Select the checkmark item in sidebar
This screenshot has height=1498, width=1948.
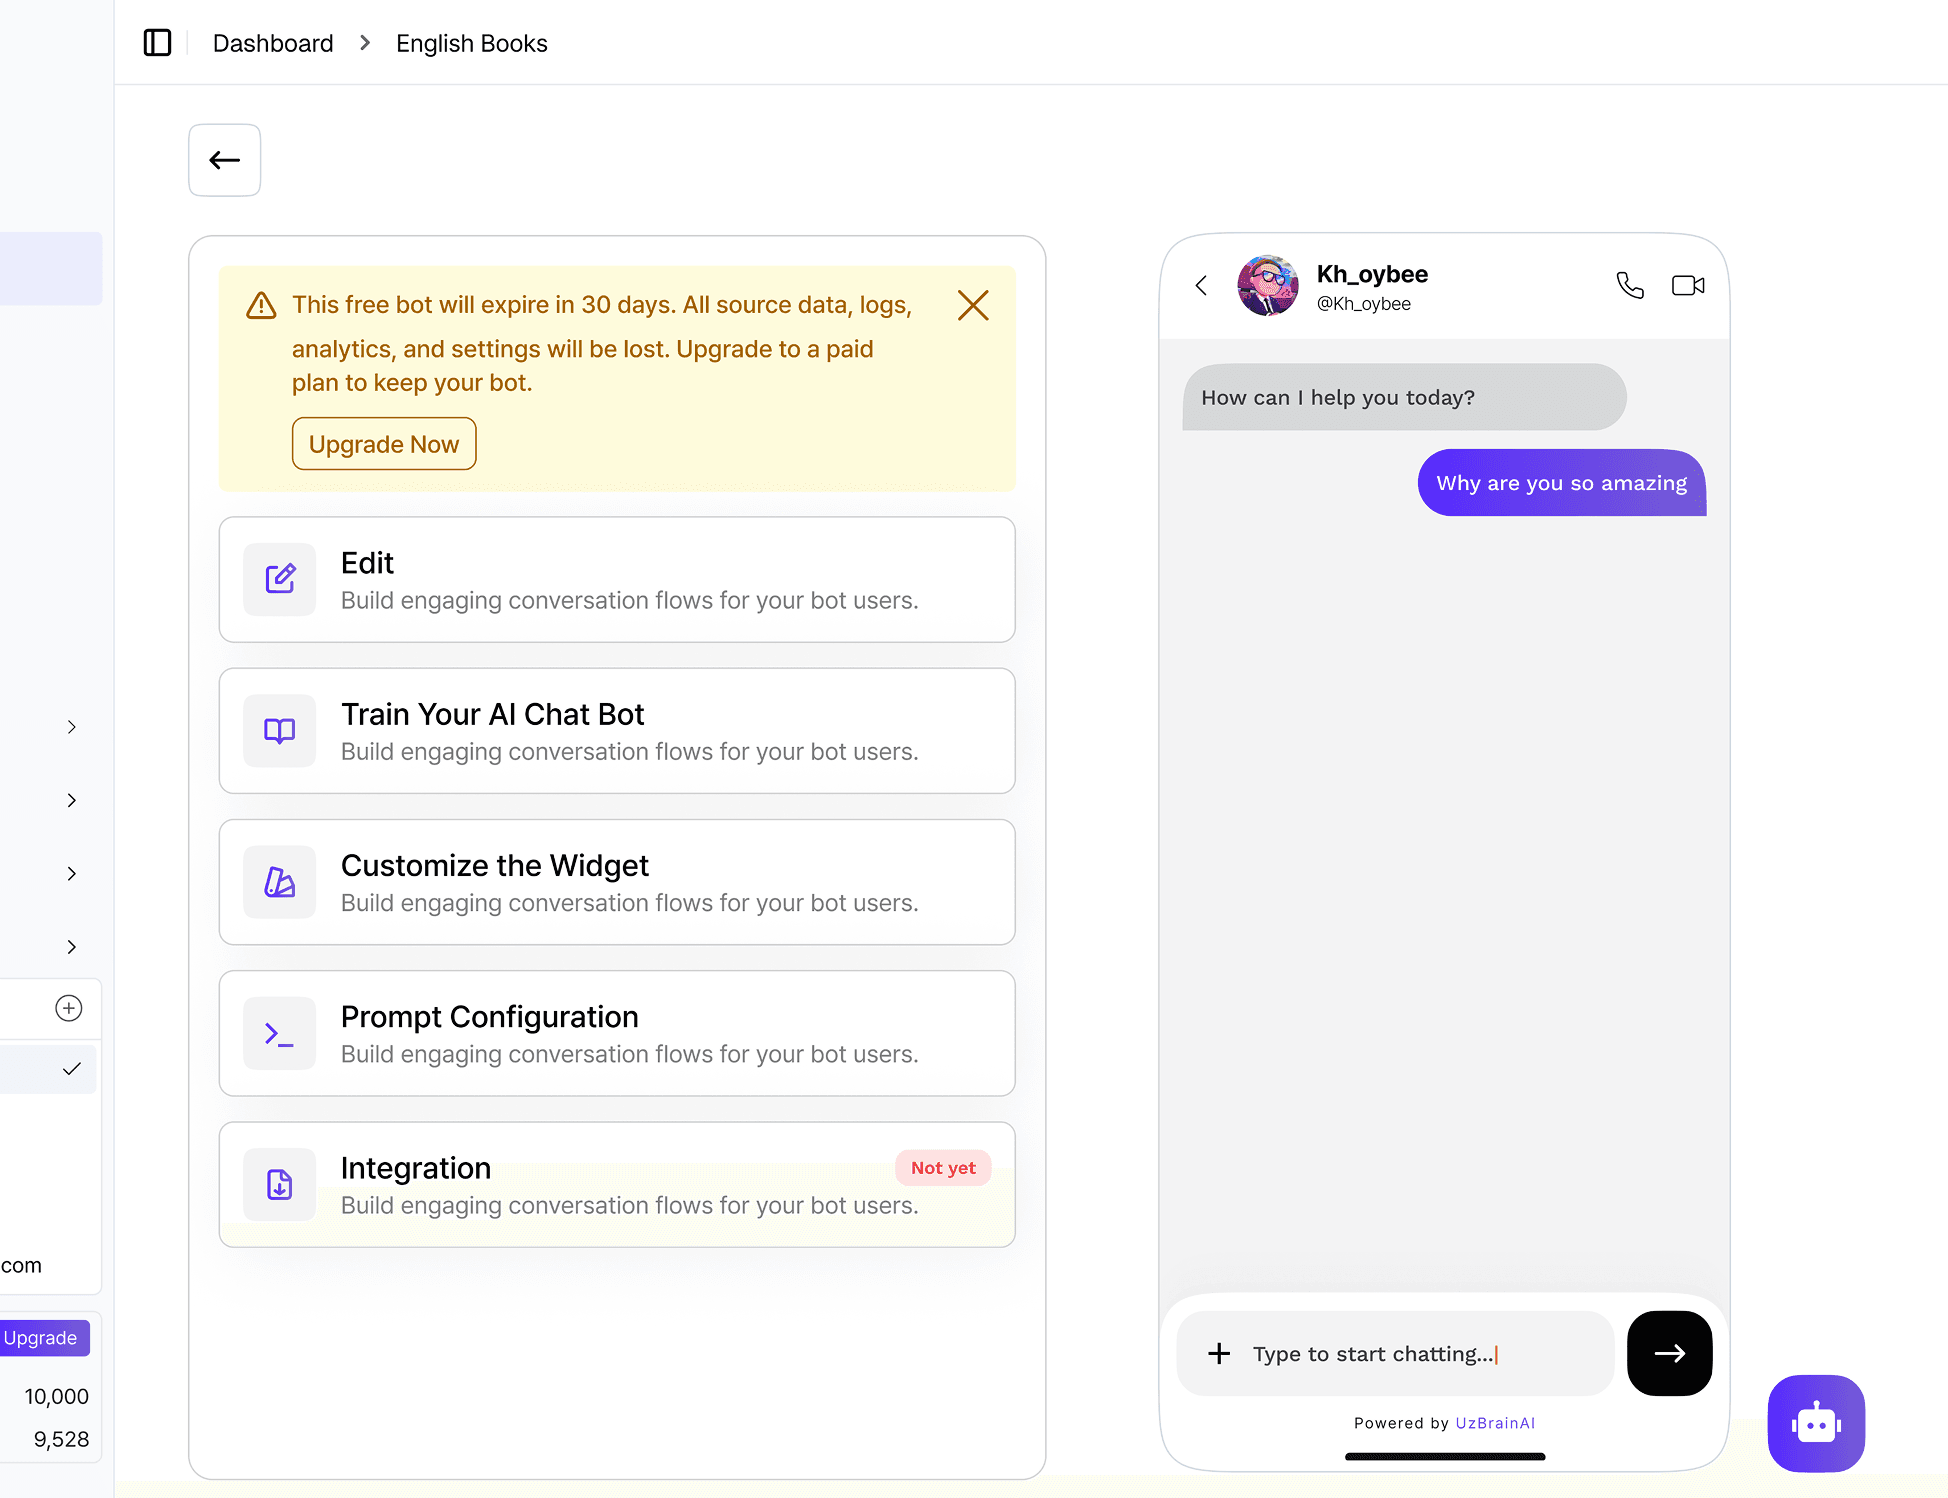point(71,1069)
